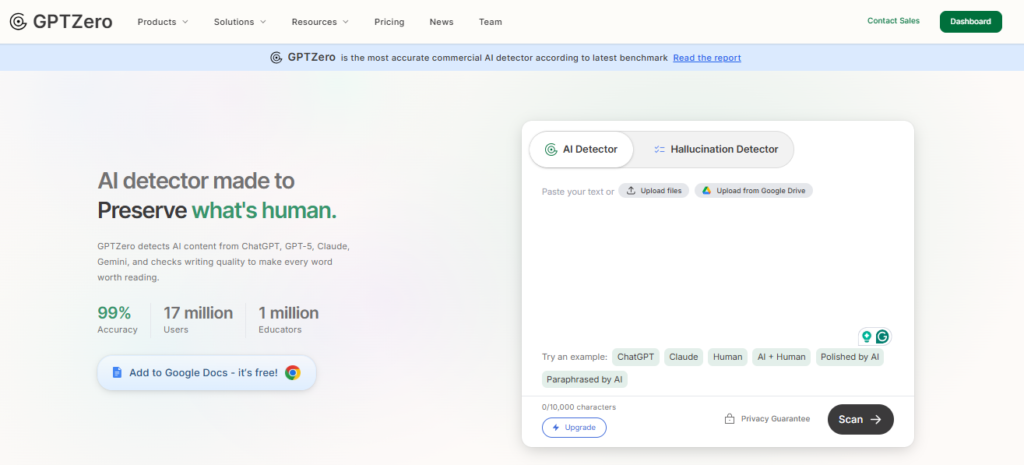Switch to the Hallucination Detector tab
Screen dimensions: 1024x465
click(x=716, y=150)
